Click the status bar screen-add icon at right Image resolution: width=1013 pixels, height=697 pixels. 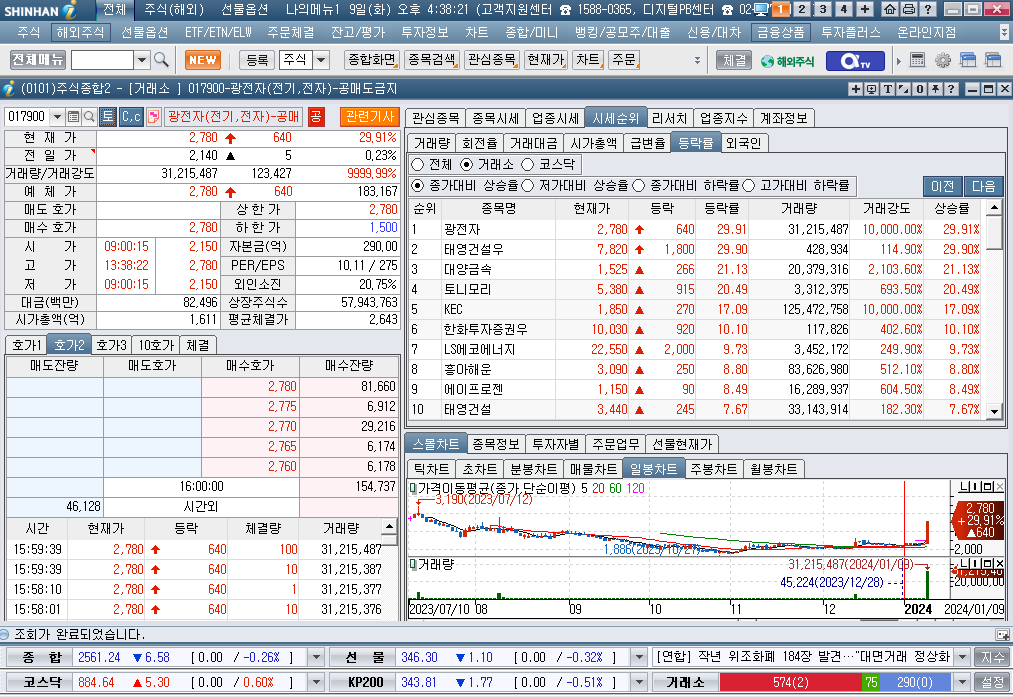(x=1002, y=634)
